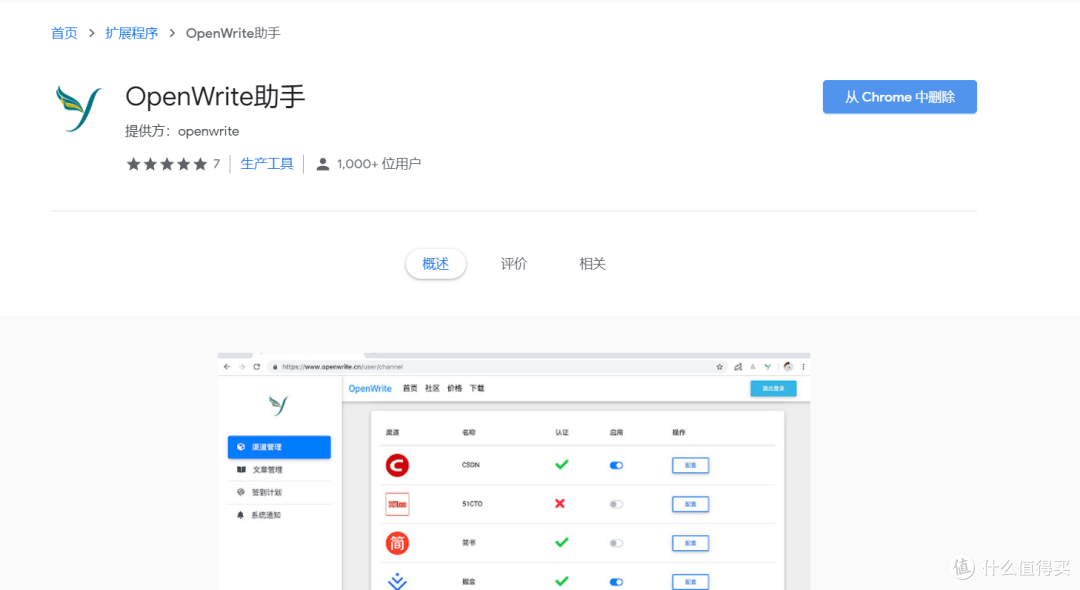Click the 操作 column header
This screenshot has height=590, width=1080.
679,432
